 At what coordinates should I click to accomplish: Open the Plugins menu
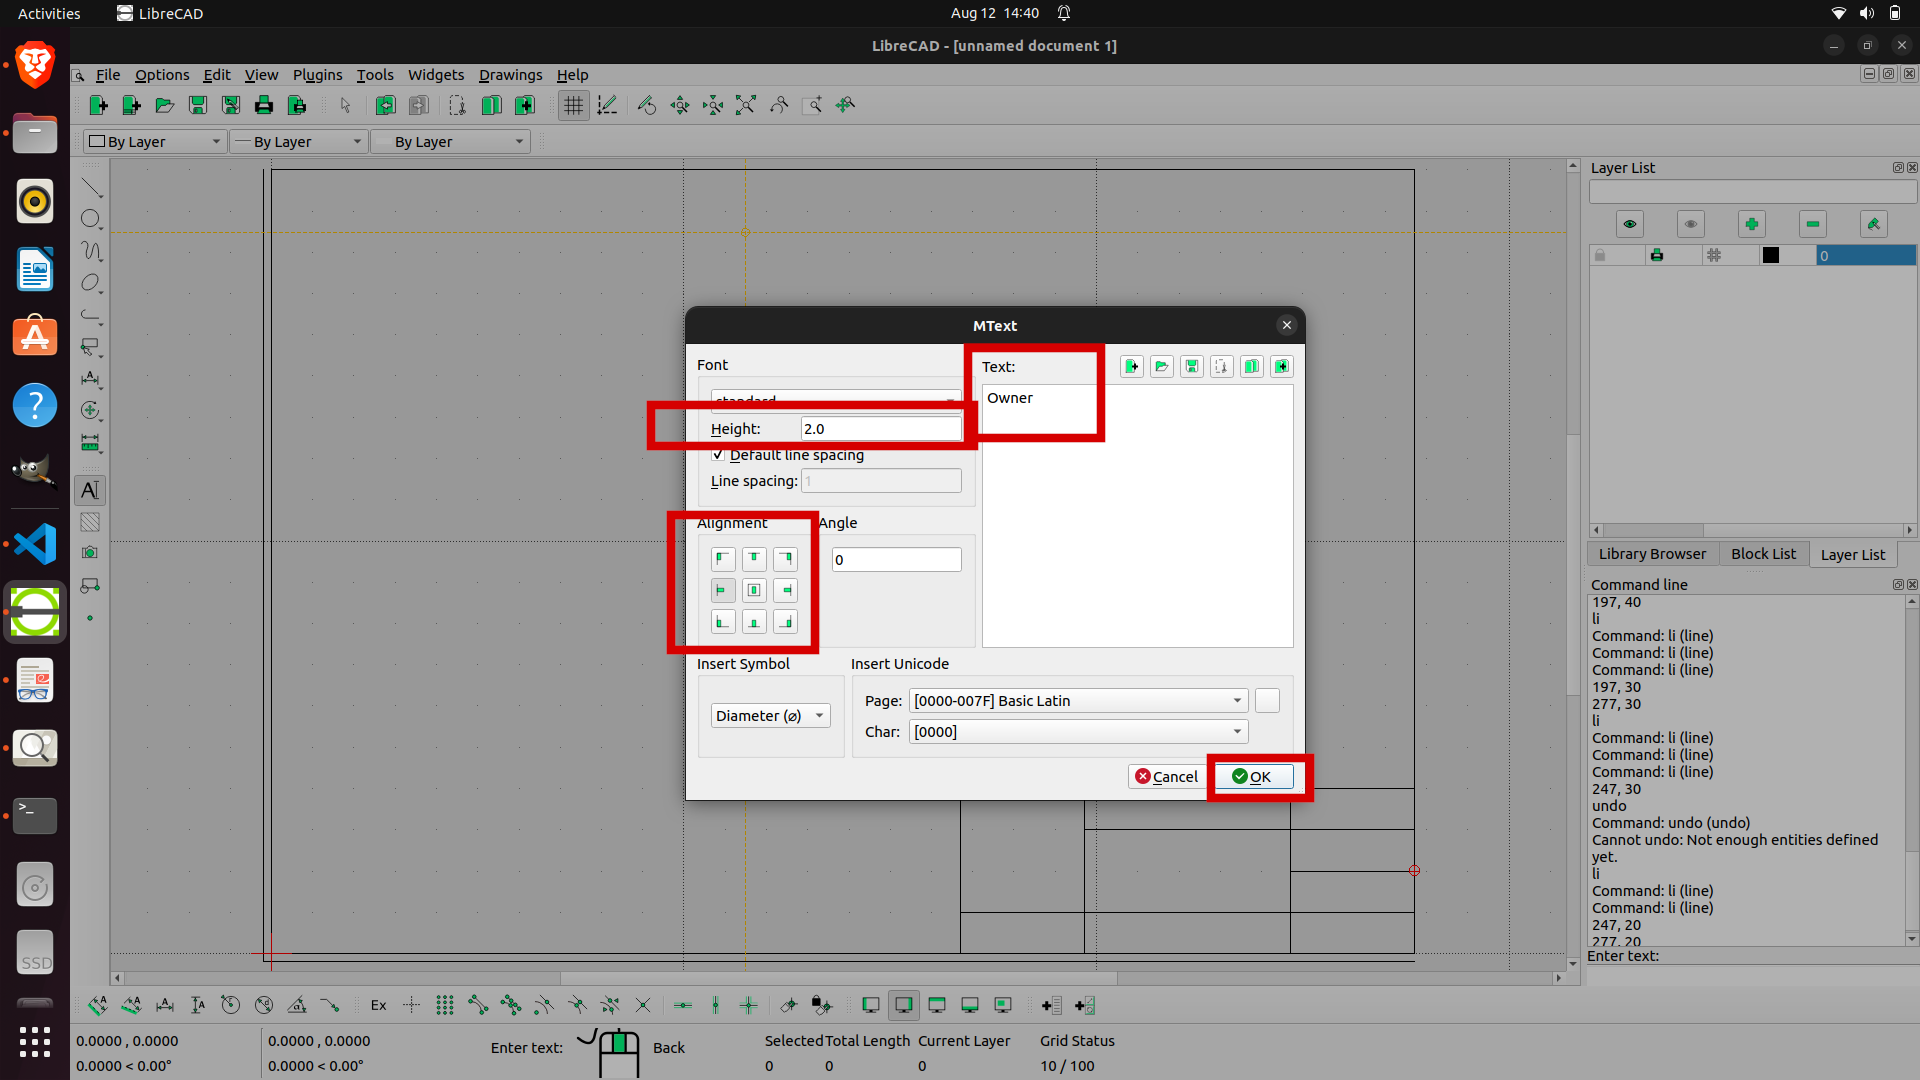(317, 75)
